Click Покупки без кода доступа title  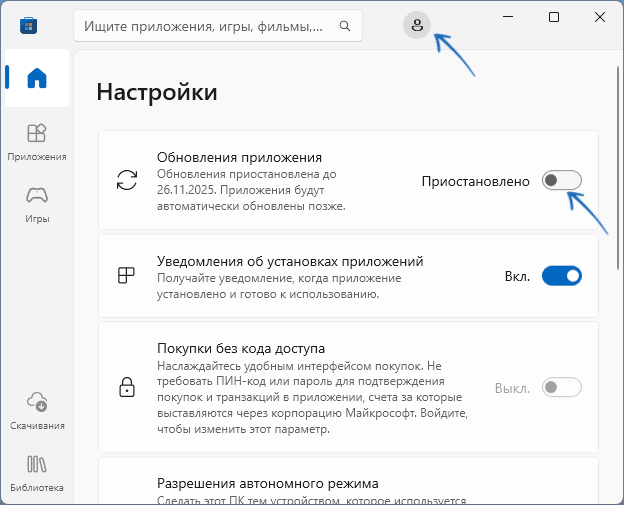[x=241, y=349]
